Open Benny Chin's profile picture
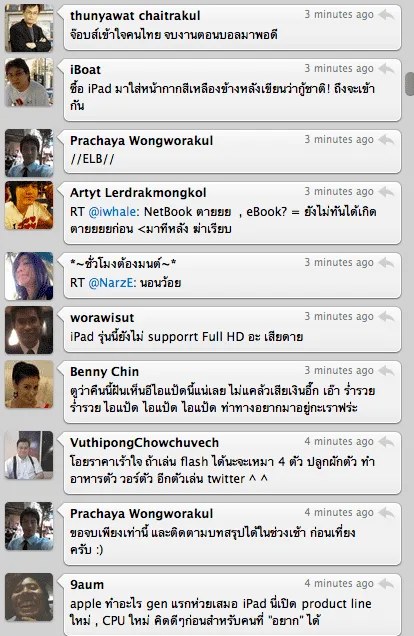 (29, 384)
